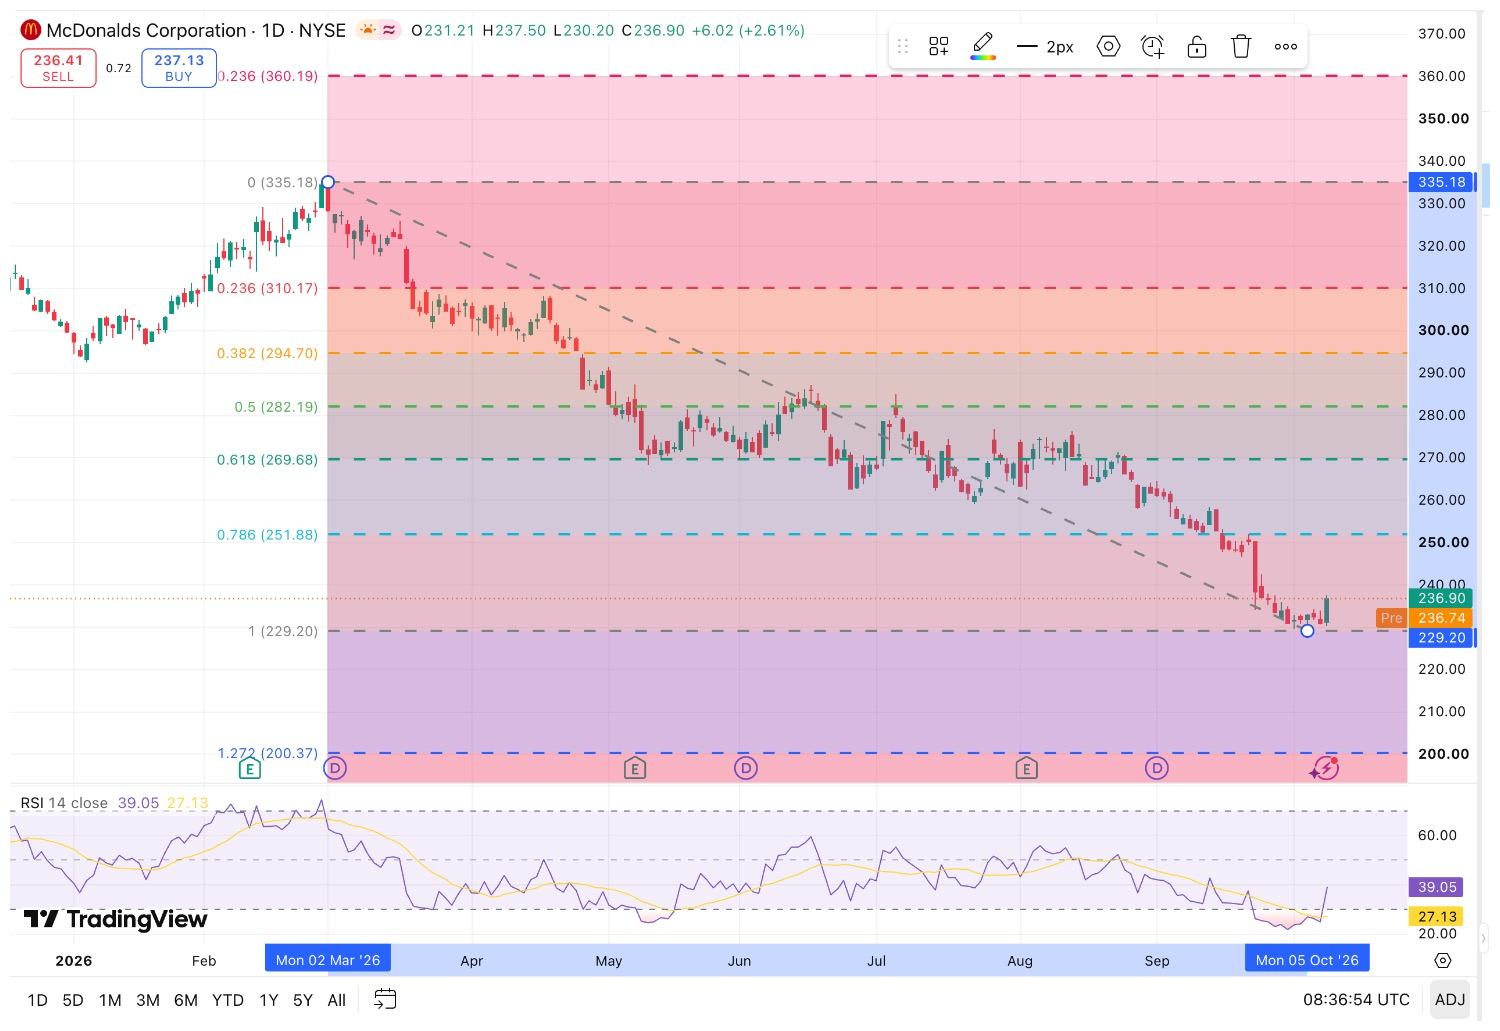Screen dimensions: 1500x1031
Task: Click the dividend D marker near June
Action: [x=745, y=768]
